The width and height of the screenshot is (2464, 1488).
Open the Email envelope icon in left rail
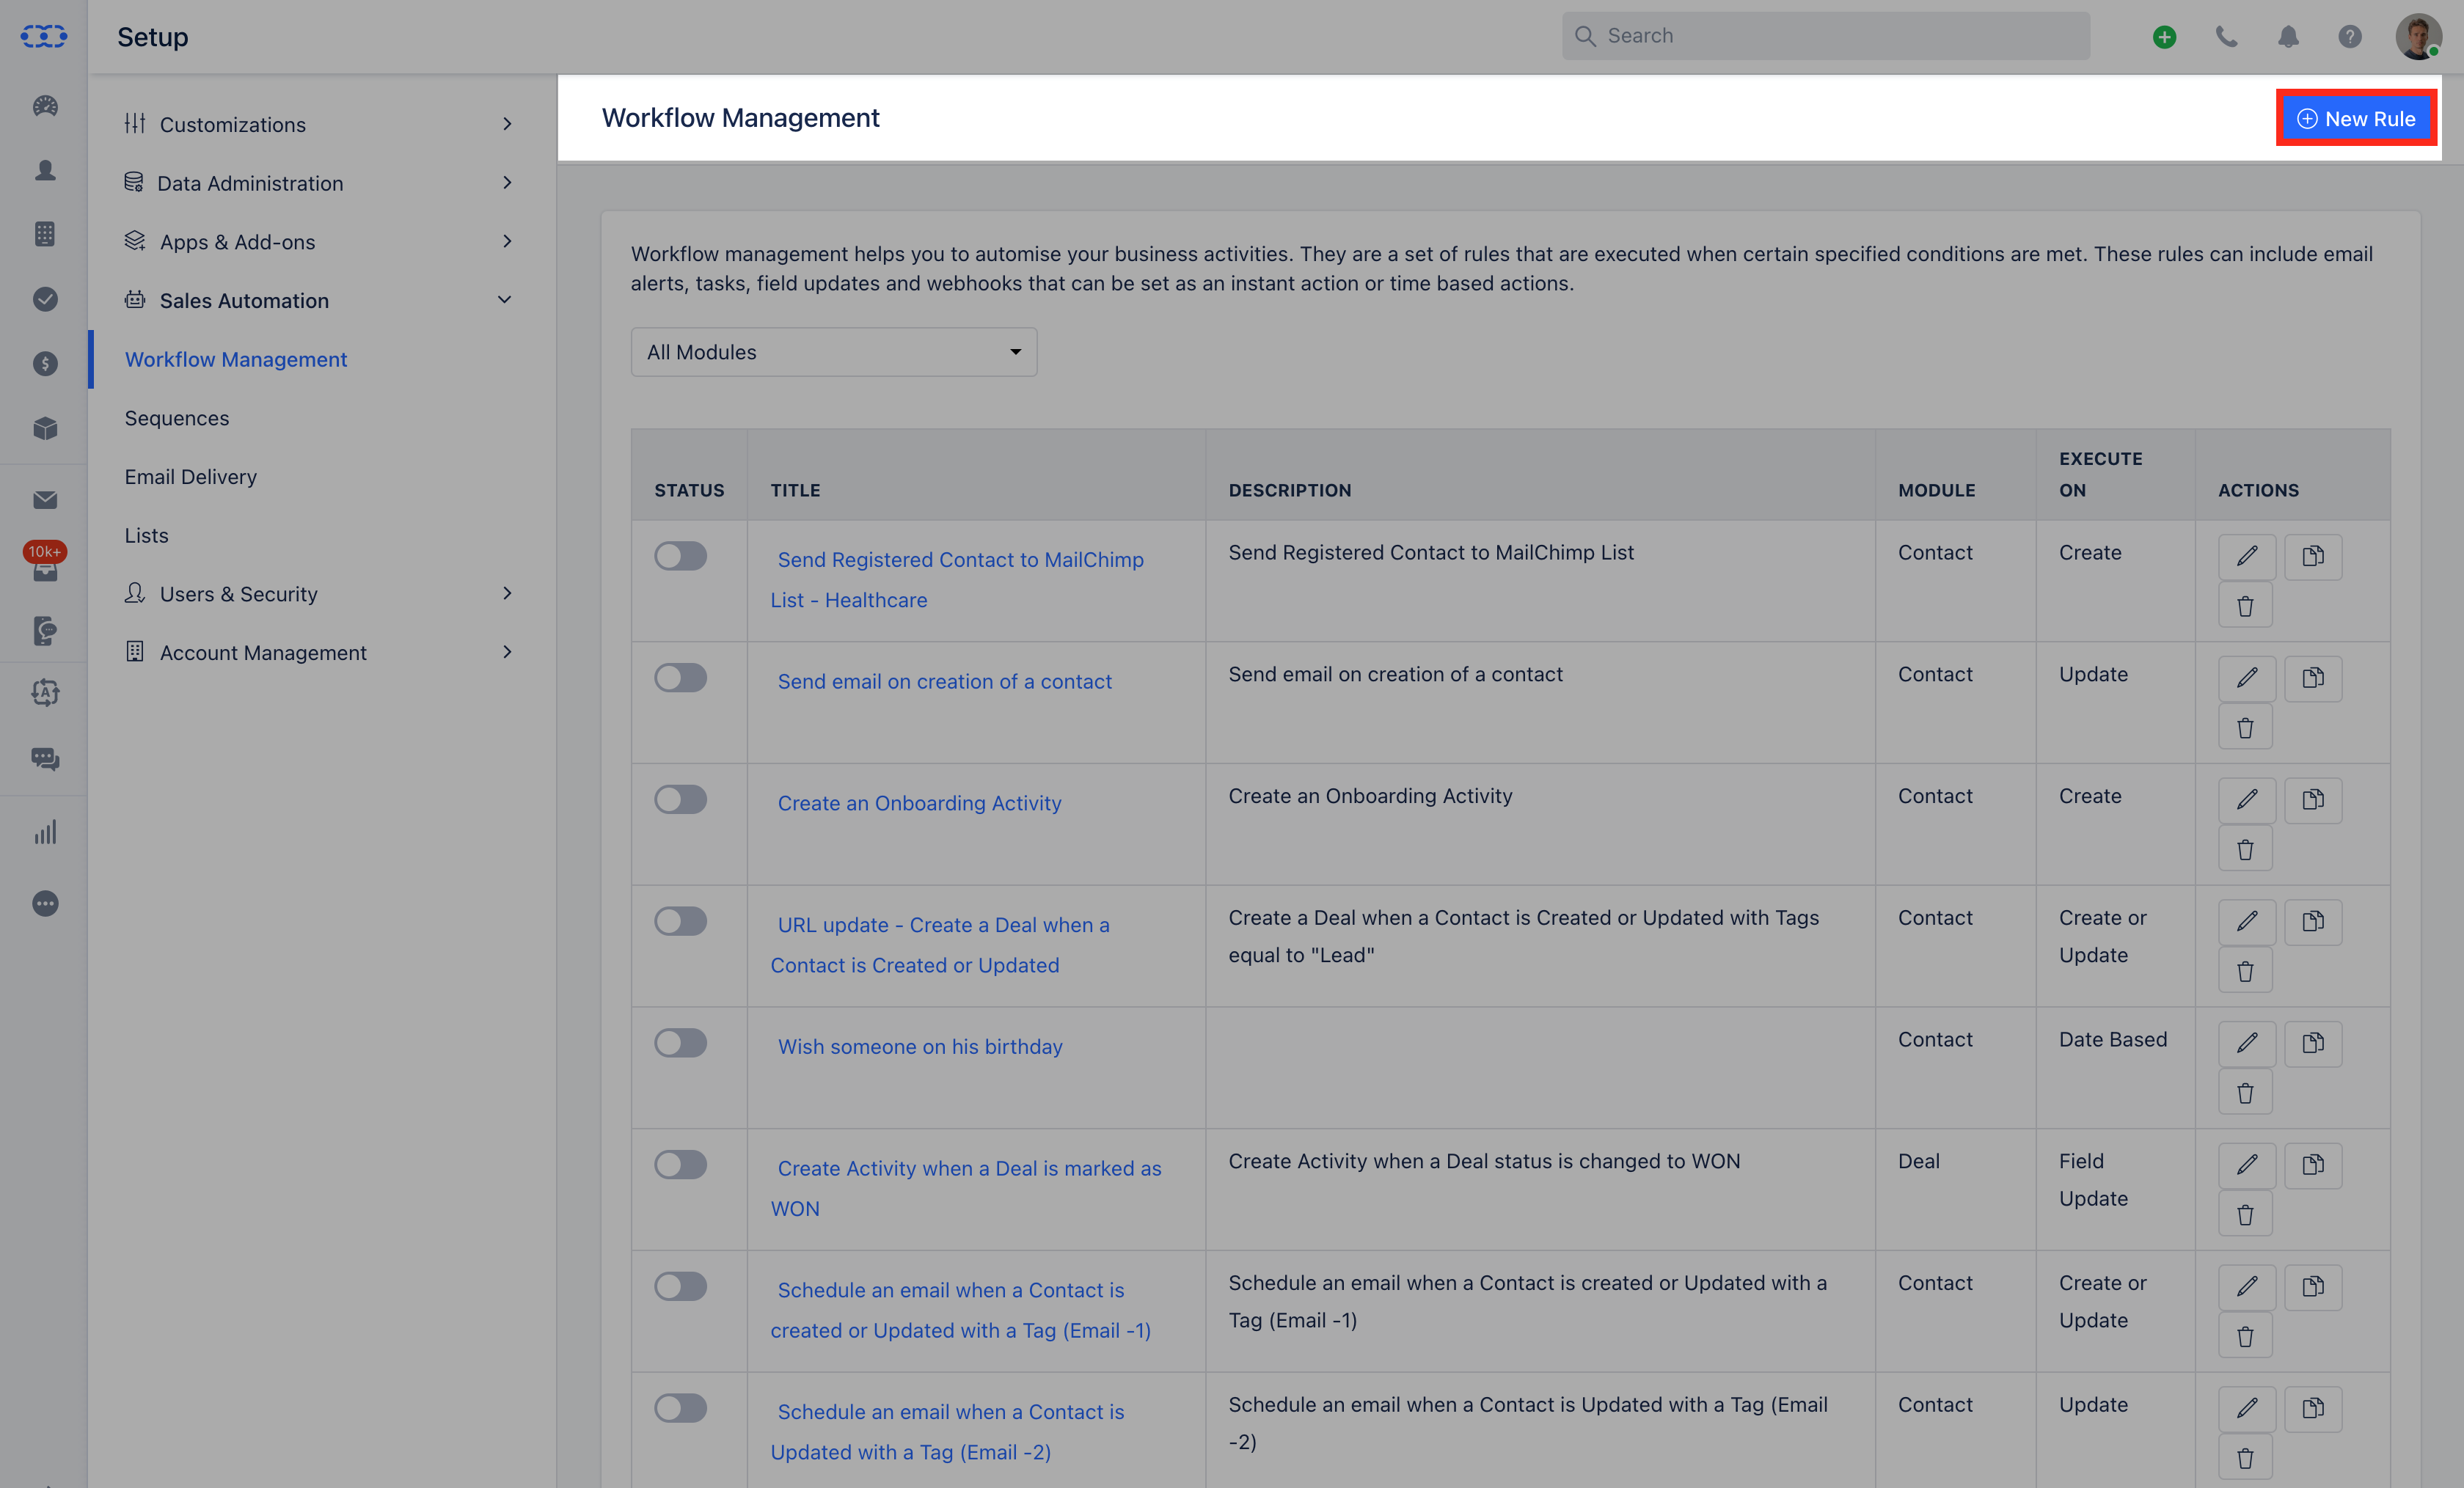click(x=45, y=500)
